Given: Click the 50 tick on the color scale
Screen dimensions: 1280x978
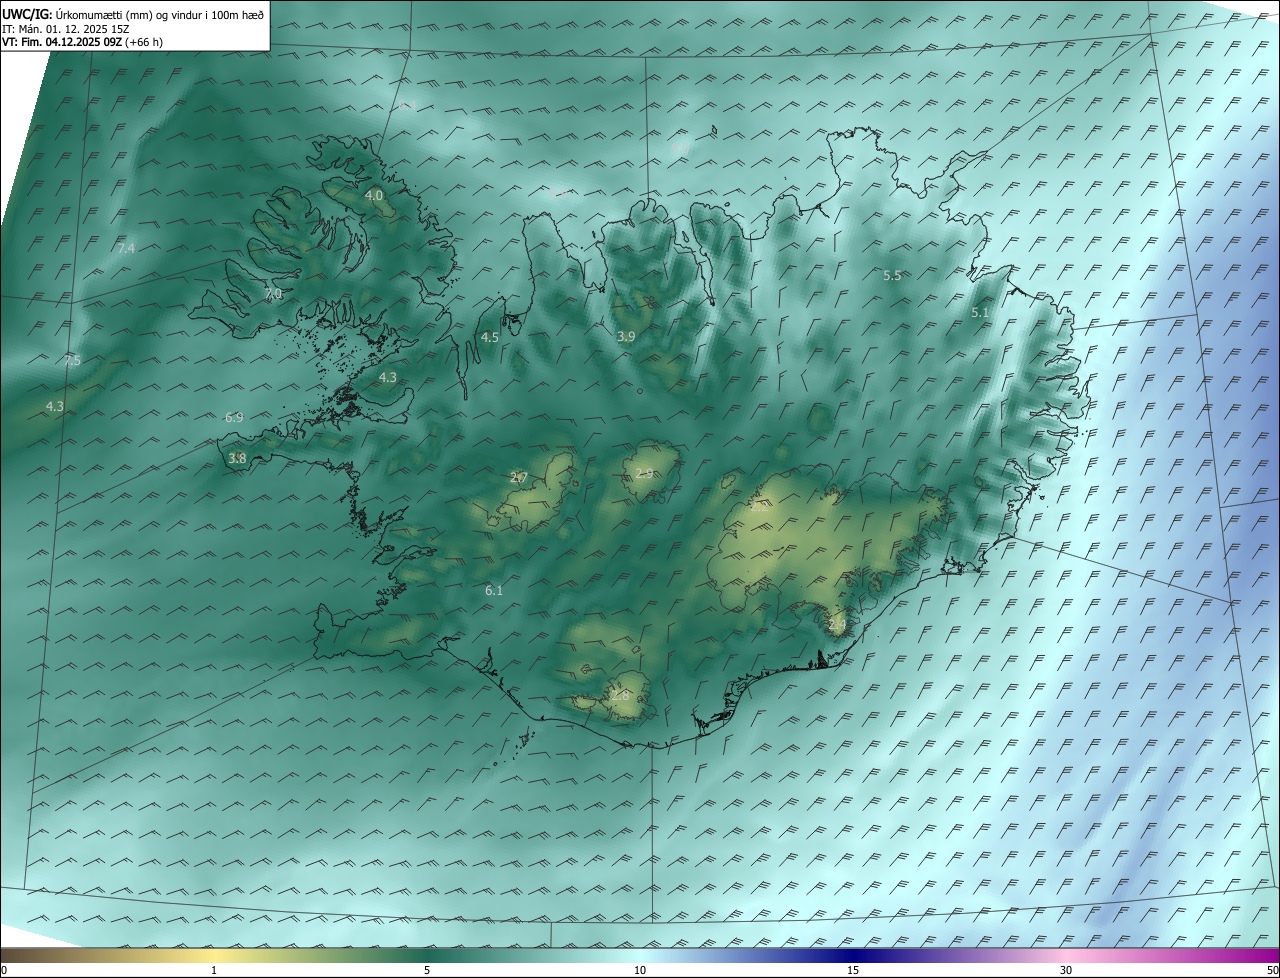Looking at the screenshot, I should click(1272, 970).
